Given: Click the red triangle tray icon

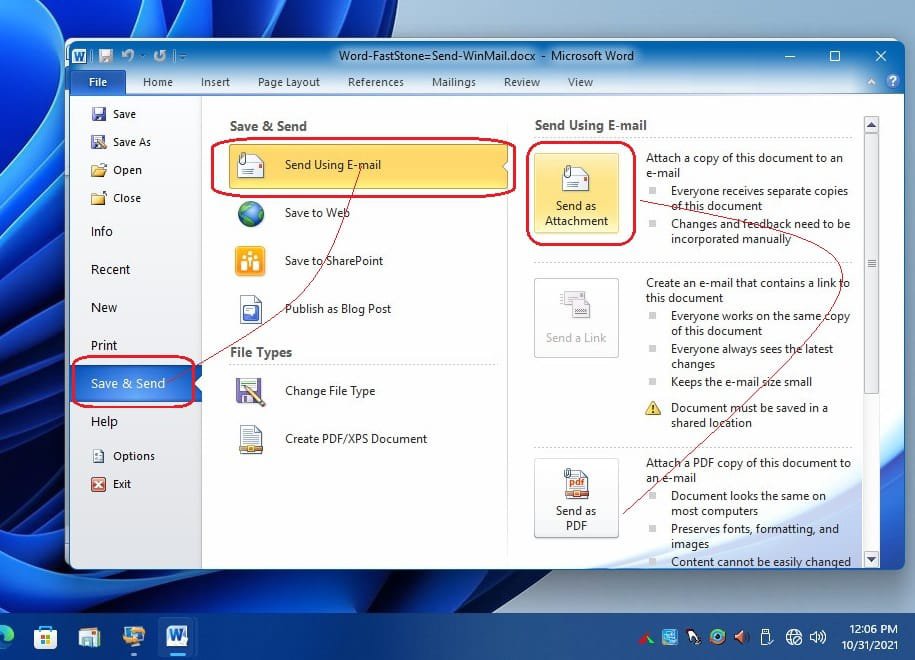Looking at the screenshot, I should pyautogui.click(x=647, y=638).
